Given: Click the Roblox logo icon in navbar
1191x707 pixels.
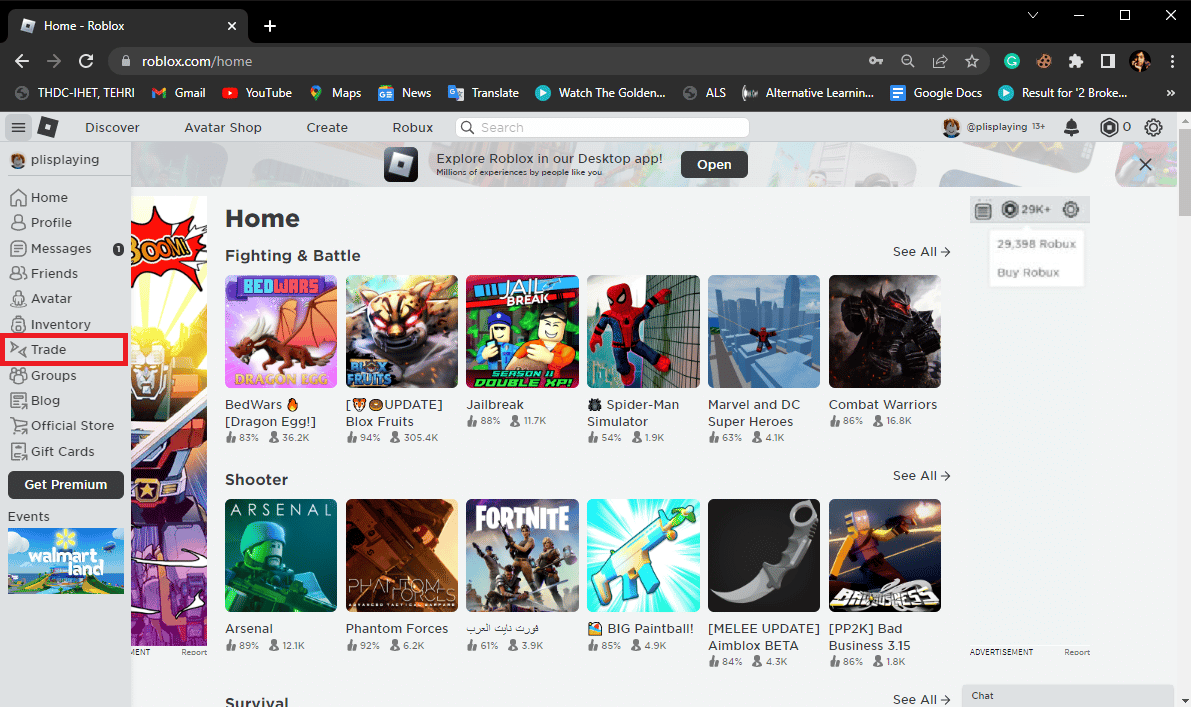Looking at the screenshot, I should point(48,128).
